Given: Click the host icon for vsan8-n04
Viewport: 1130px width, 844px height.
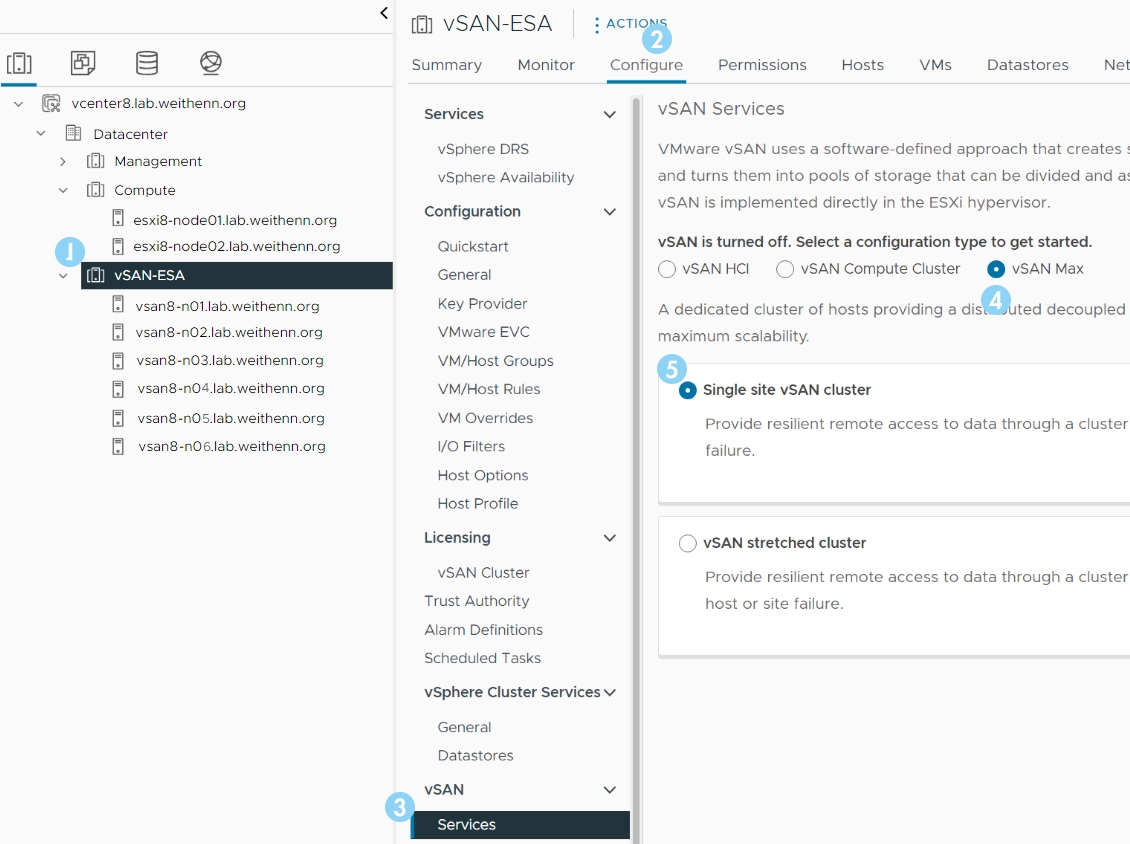Looking at the screenshot, I should click(x=118, y=389).
